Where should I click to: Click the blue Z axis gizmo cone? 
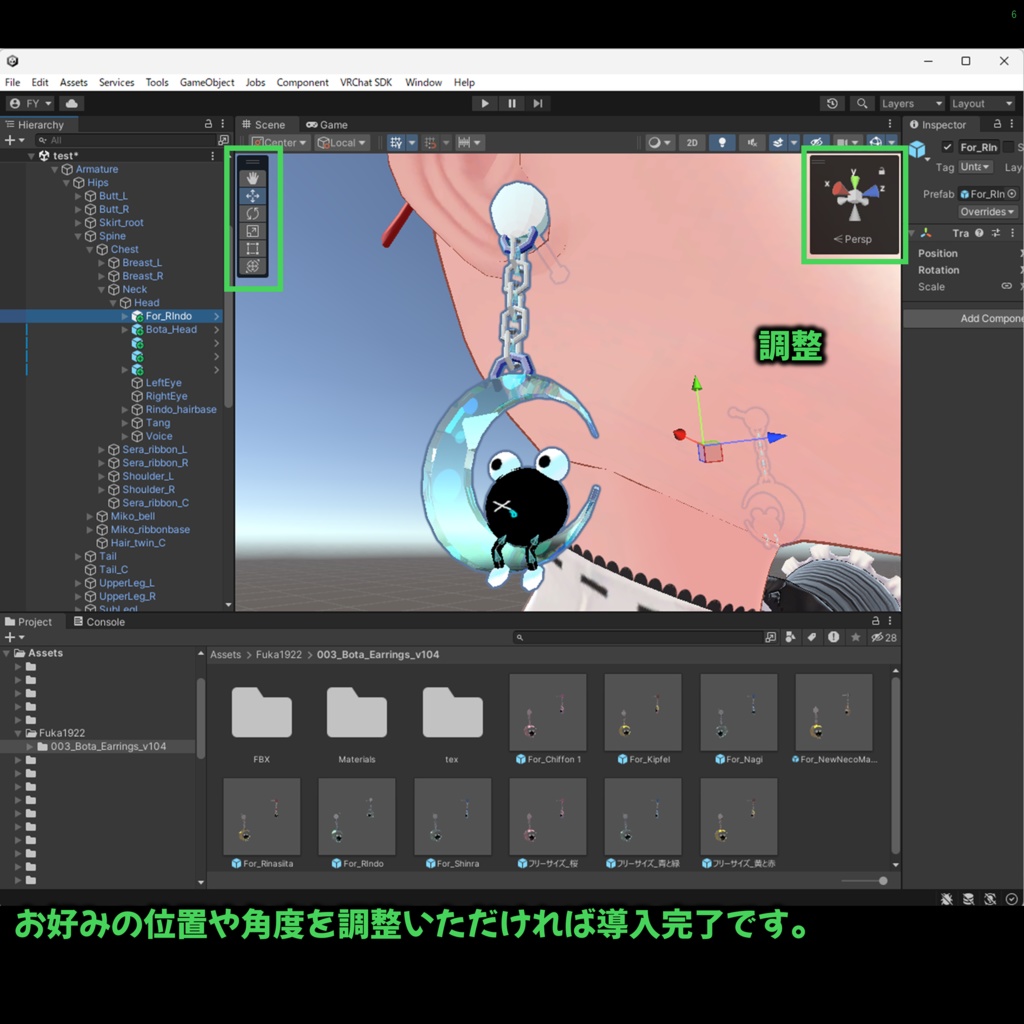pos(872,193)
